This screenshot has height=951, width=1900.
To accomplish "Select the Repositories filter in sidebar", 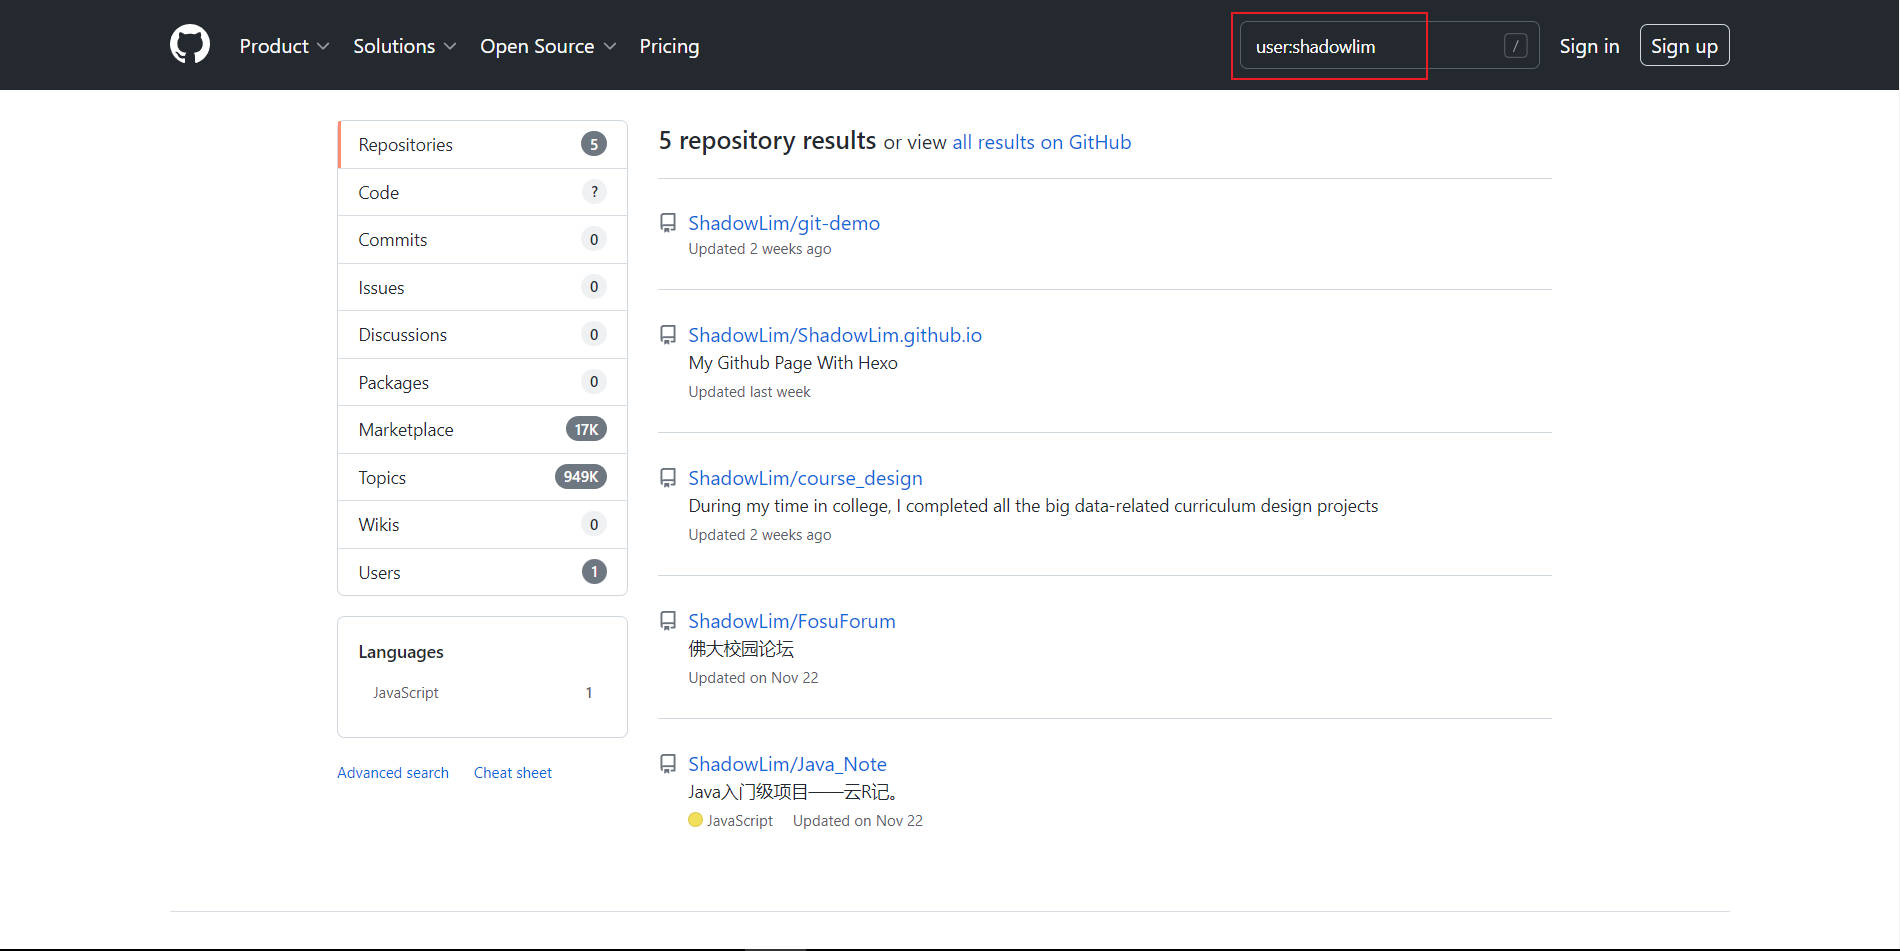I will pos(483,145).
